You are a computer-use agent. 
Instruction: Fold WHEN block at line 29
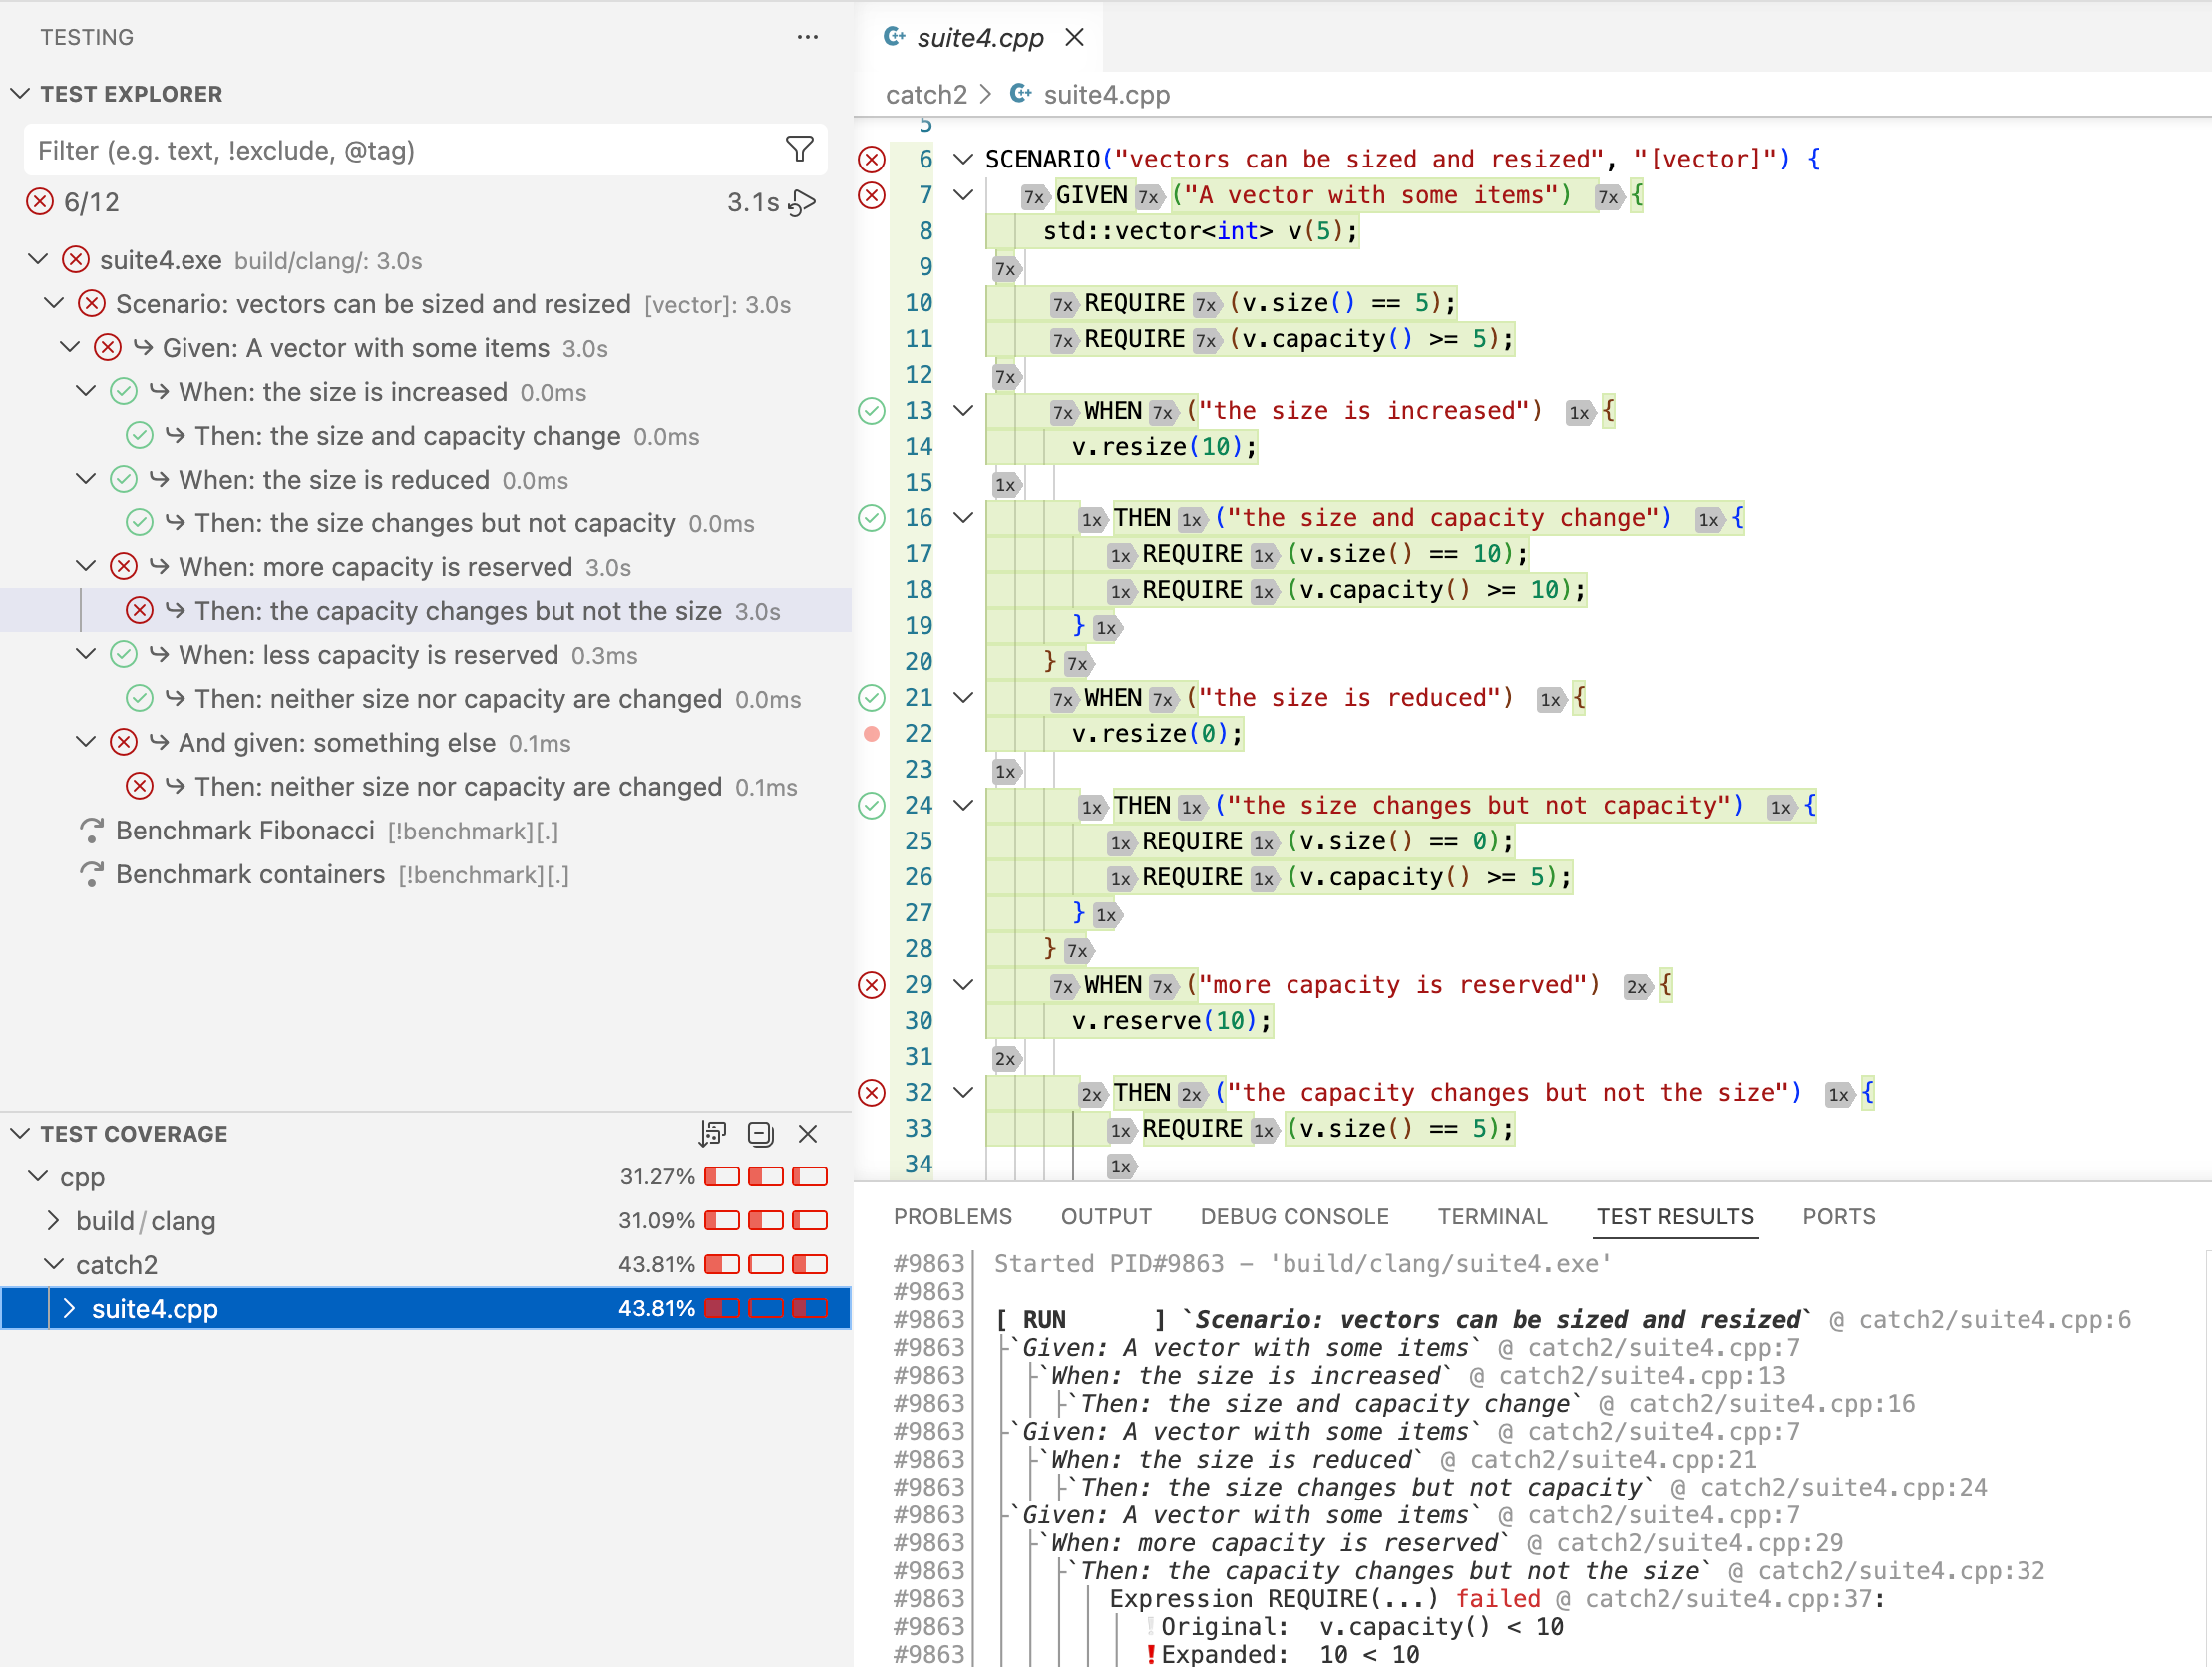pyautogui.click(x=963, y=984)
